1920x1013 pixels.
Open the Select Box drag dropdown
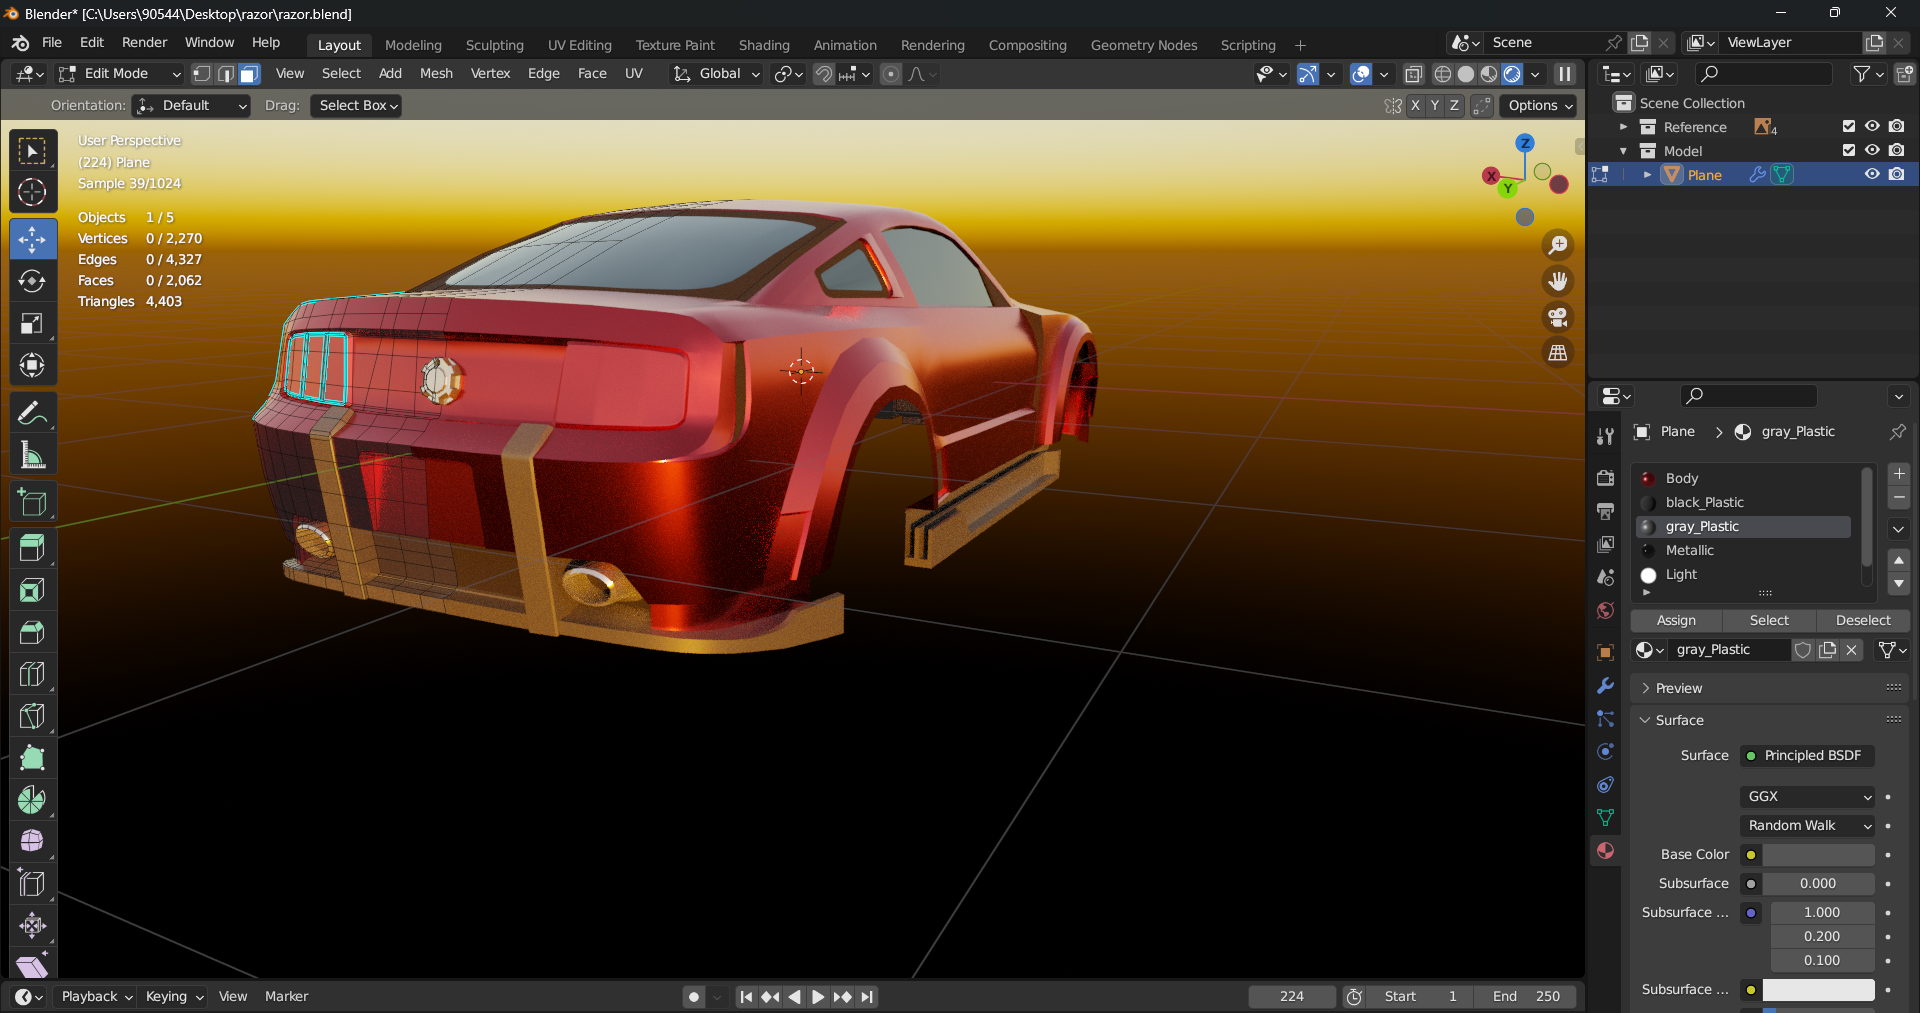356,106
